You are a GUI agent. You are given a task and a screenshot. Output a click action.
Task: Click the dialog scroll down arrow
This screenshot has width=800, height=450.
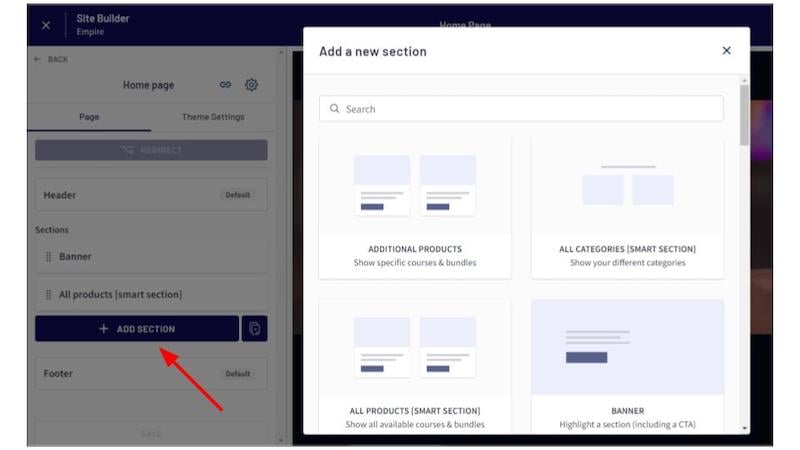[744, 429]
